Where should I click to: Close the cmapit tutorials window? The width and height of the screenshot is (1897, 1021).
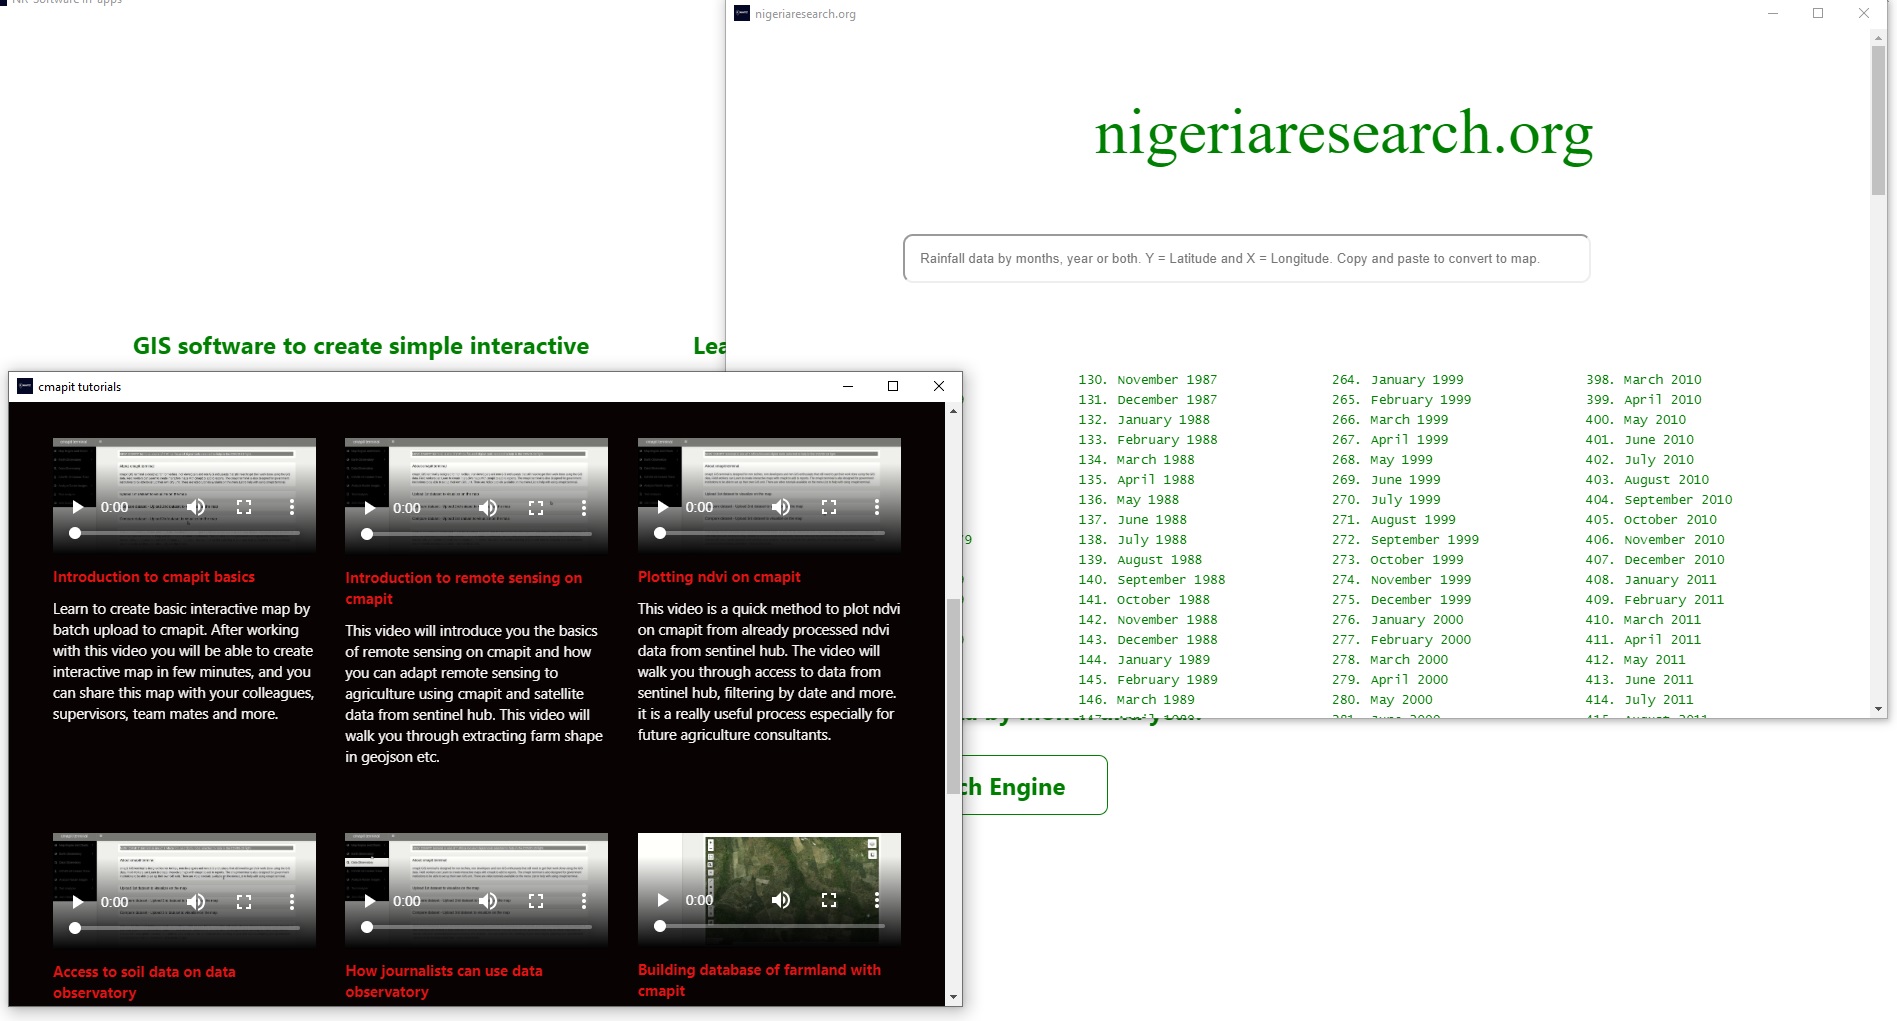938,386
